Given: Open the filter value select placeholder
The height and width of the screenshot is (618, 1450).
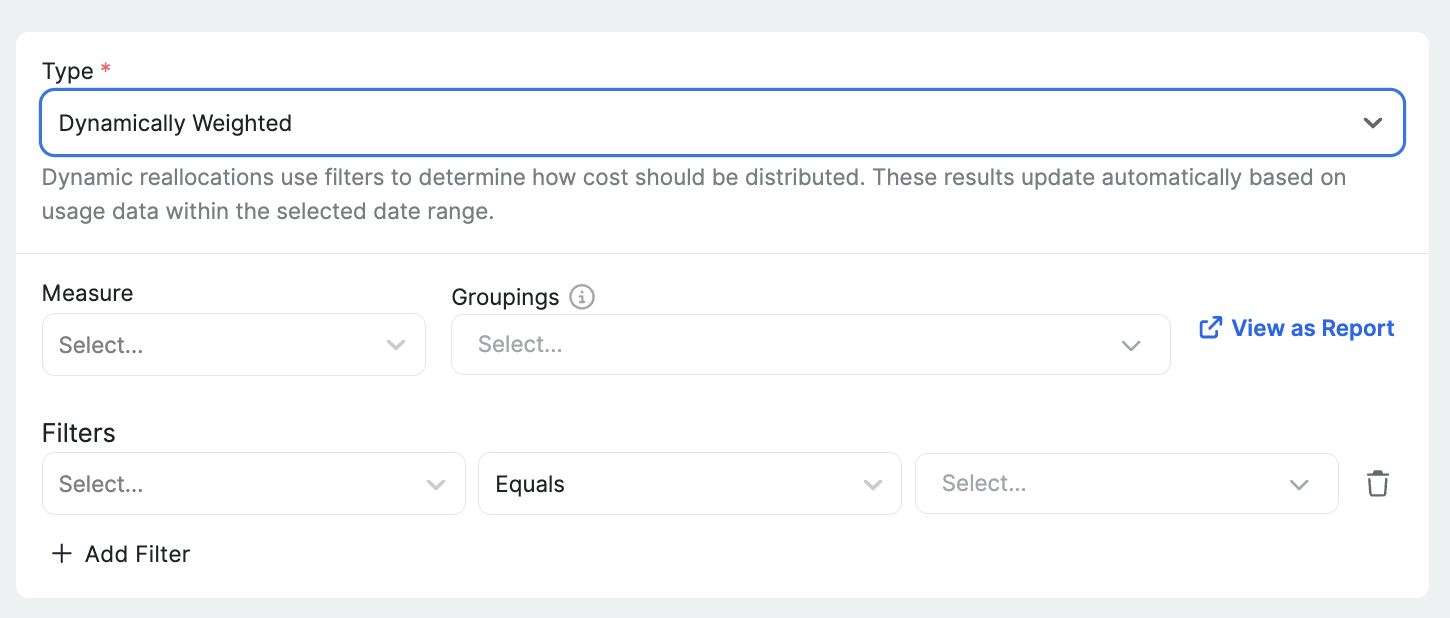Looking at the screenshot, I should (984, 484).
